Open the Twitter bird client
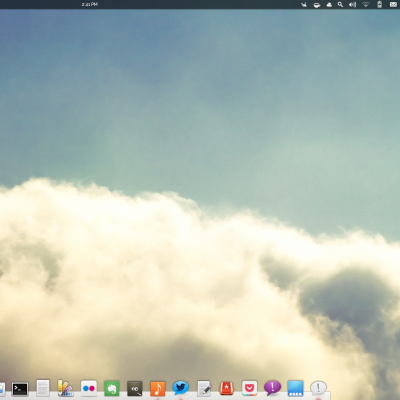 [x=181, y=388]
